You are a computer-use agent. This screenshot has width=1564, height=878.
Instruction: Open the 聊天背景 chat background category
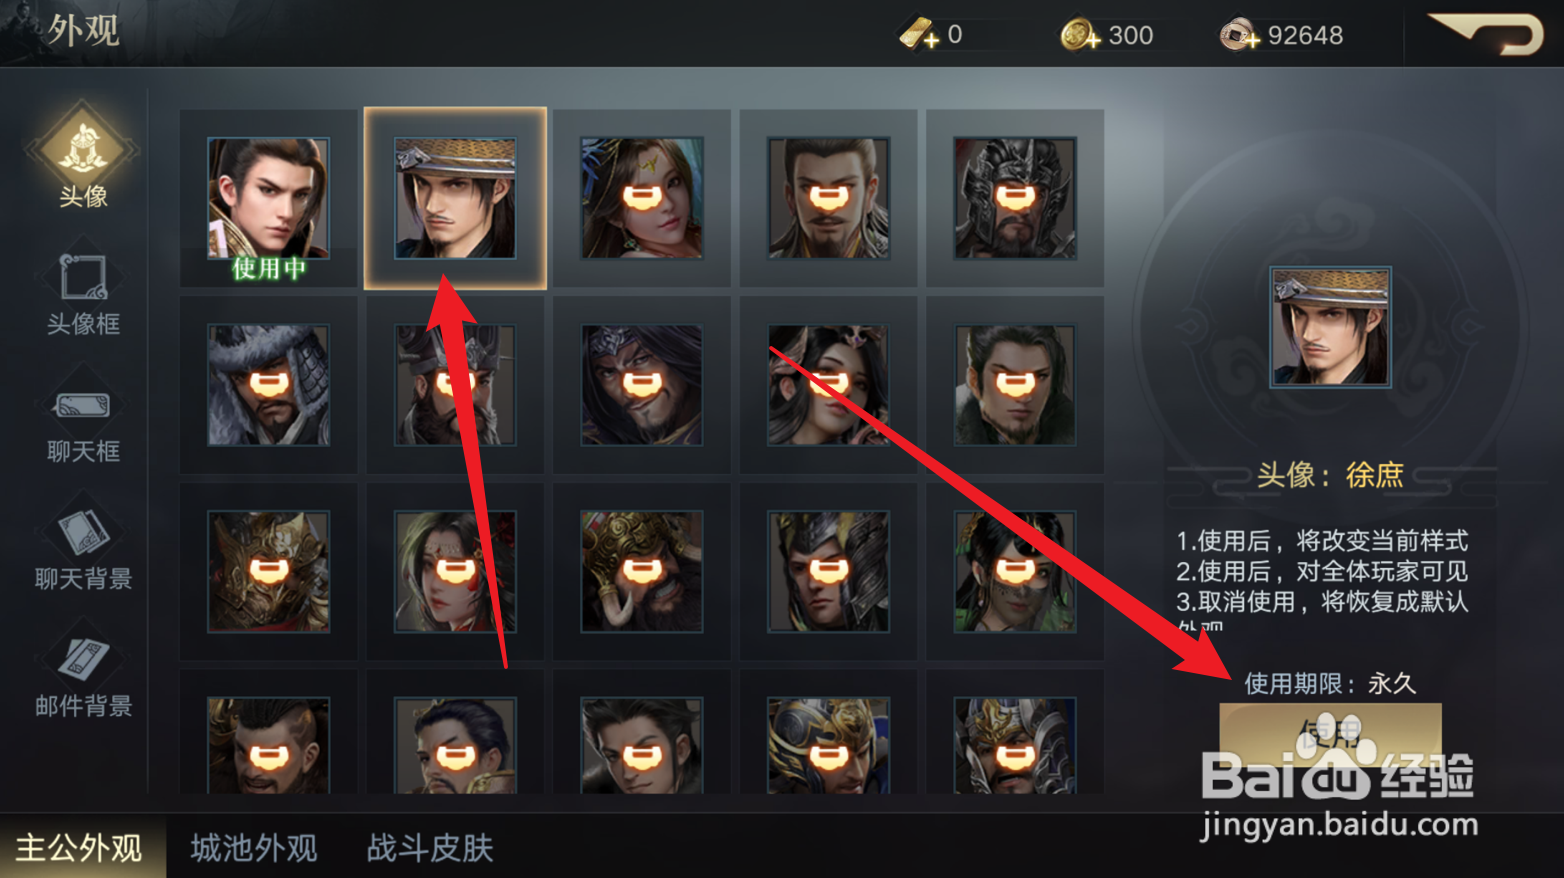pyautogui.click(x=83, y=548)
